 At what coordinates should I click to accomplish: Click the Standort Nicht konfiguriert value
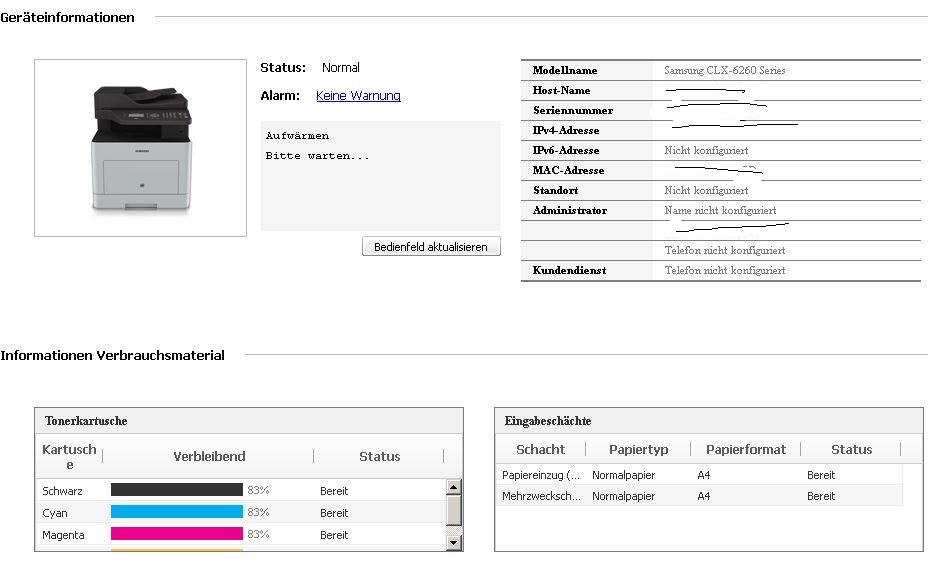(706, 190)
